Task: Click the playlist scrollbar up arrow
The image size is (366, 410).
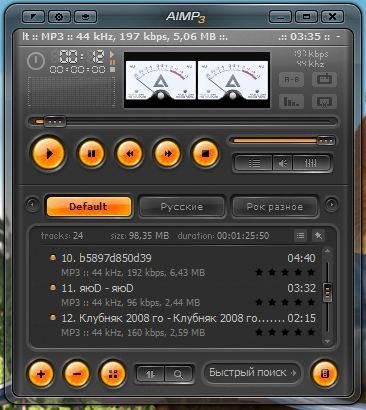Action: (327, 251)
